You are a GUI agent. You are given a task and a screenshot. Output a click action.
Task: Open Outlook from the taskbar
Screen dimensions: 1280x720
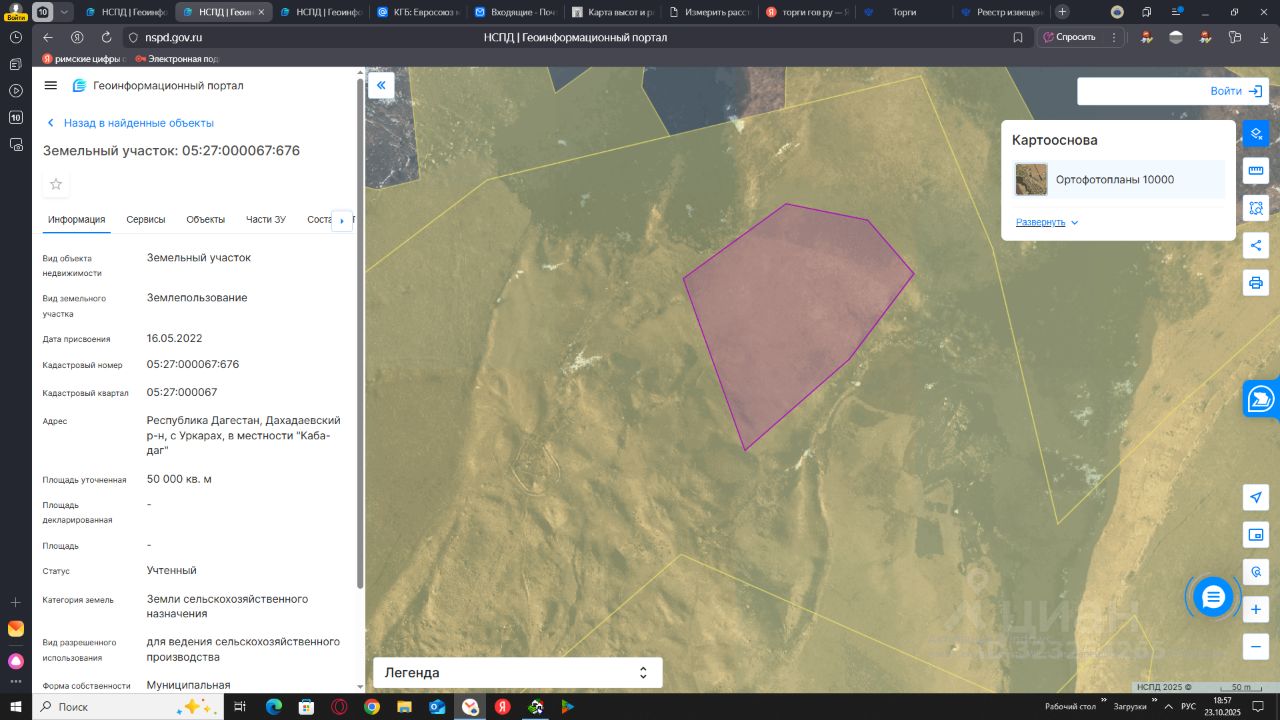pyautogui.click(x=437, y=707)
